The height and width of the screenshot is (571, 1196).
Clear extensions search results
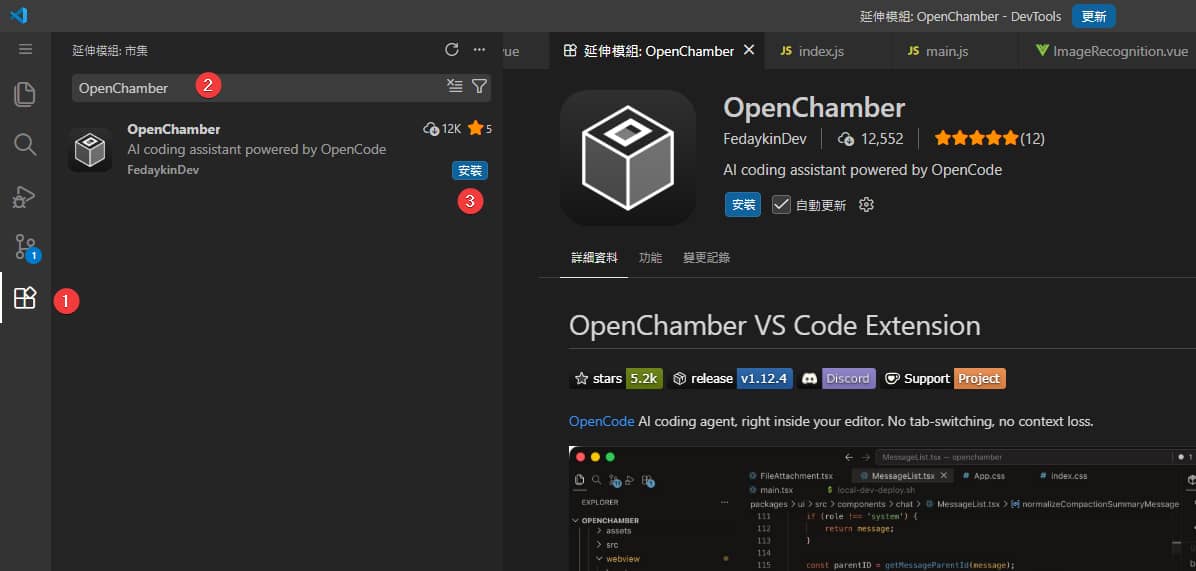(x=455, y=86)
